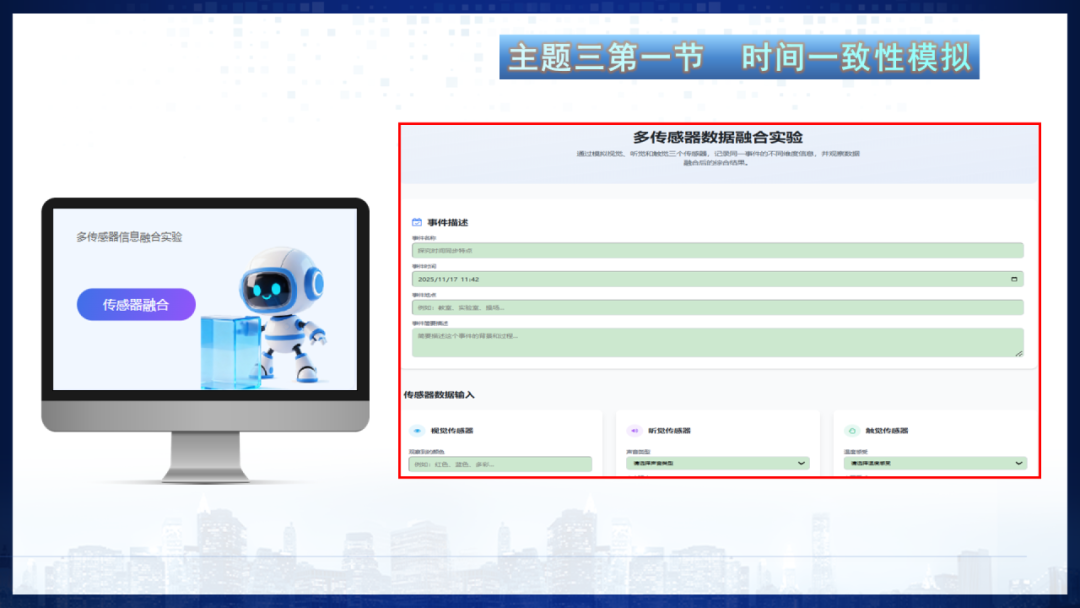Click the banner title 时间一致性模拟

click(x=853, y=57)
